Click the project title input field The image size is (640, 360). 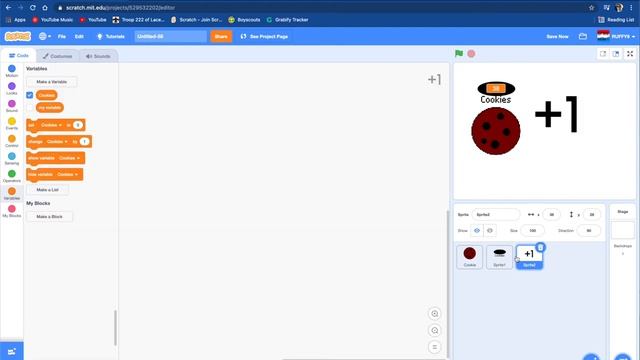(171, 36)
